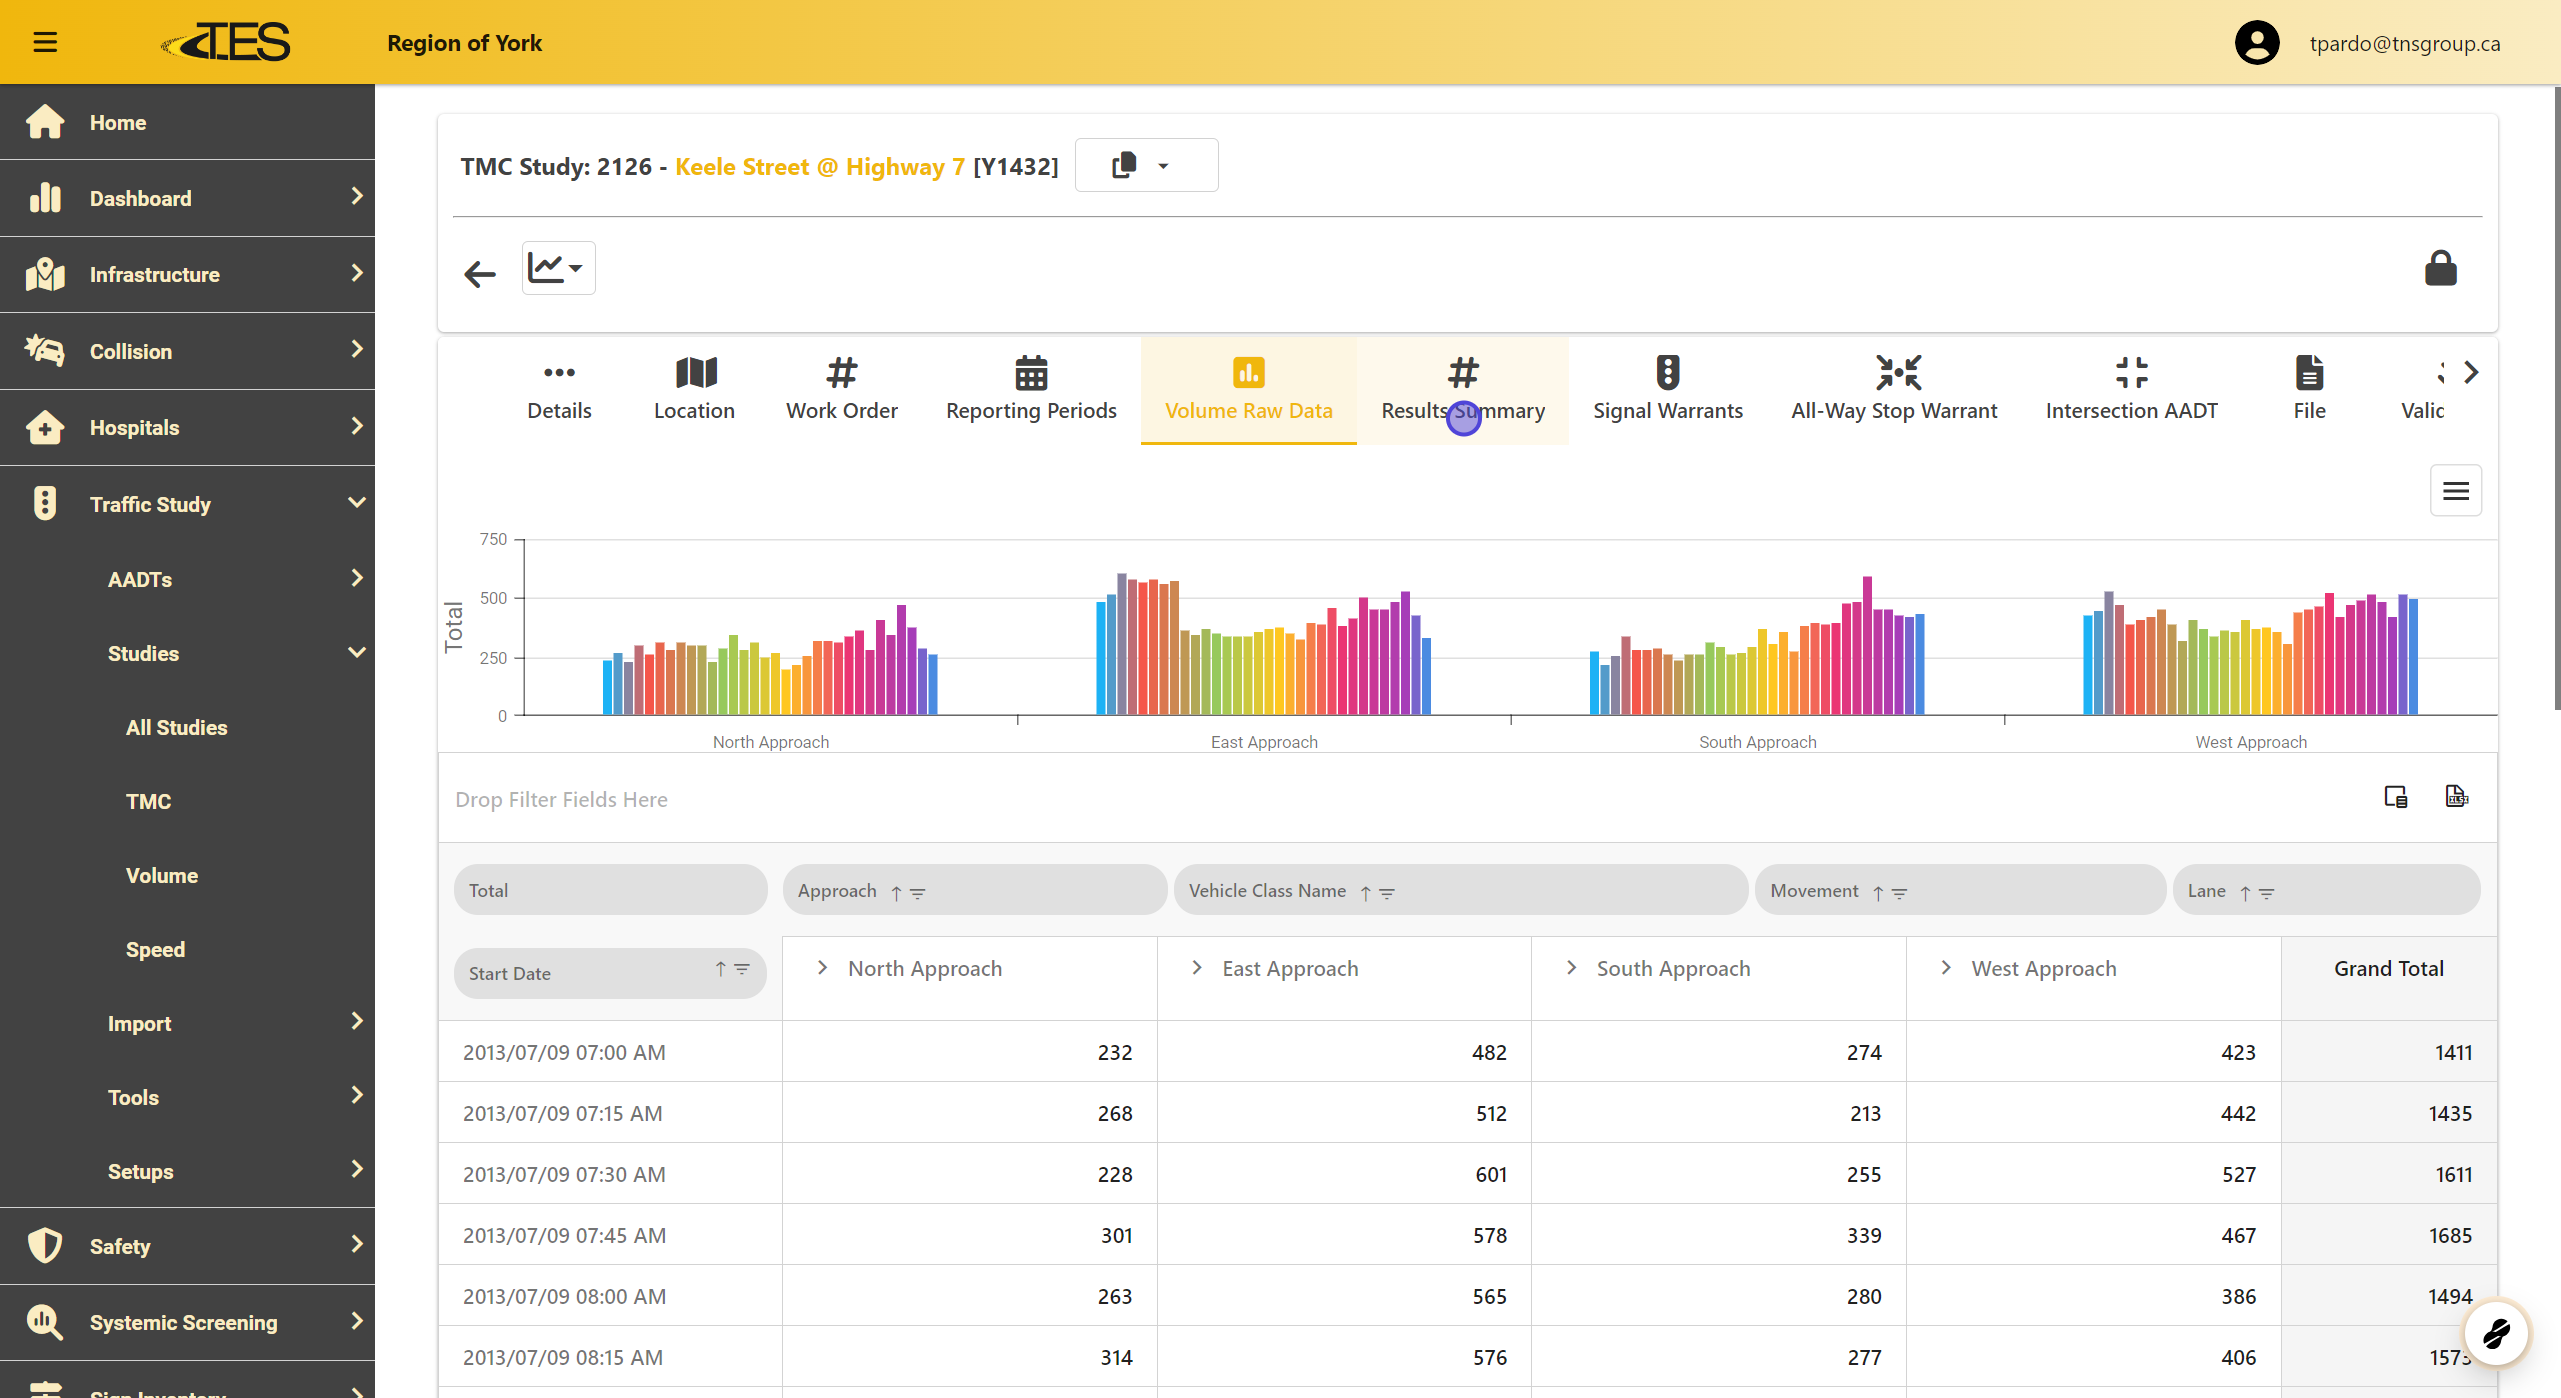This screenshot has width=2561, height=1398.
Task: Expand the North Approach column
Action: tap(822, 968)
